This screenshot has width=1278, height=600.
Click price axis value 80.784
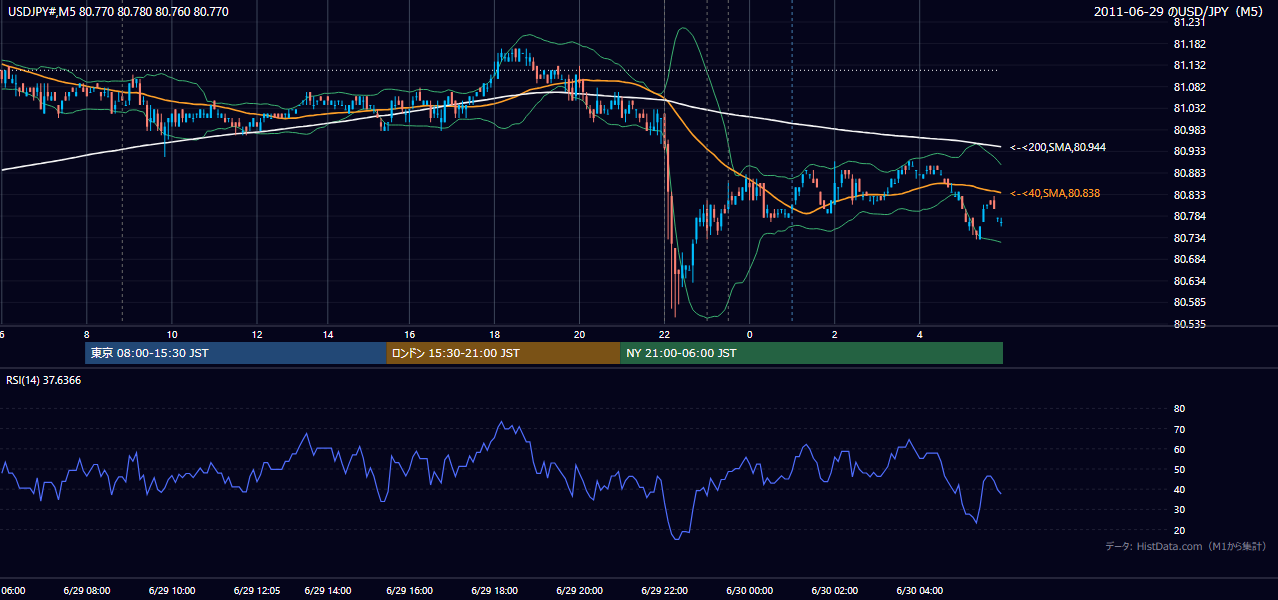point(1189,216)
